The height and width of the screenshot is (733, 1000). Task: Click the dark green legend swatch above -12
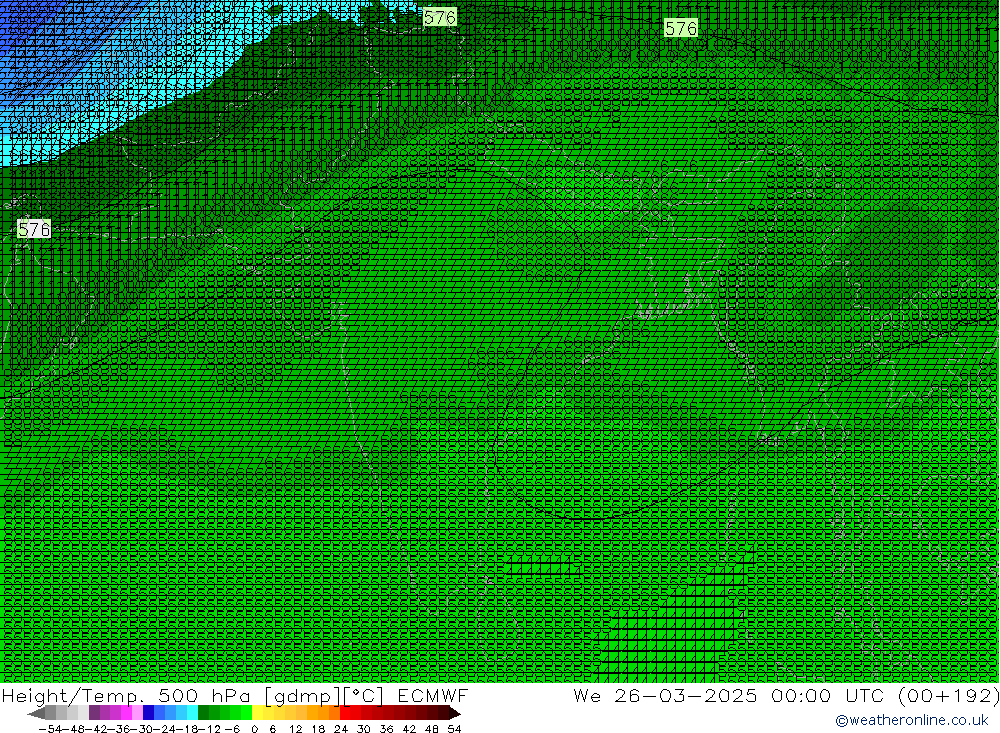(x=203, y=713)
